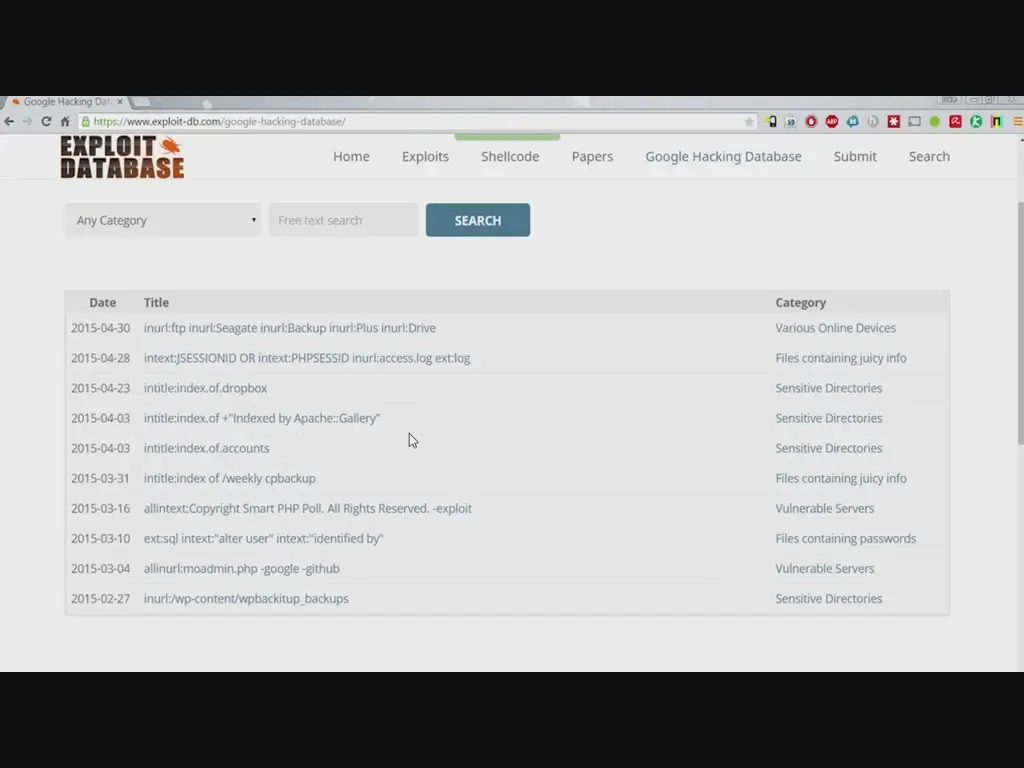Close the Google Hacking Database tab
1024x768 pixels.
(120, 102)
